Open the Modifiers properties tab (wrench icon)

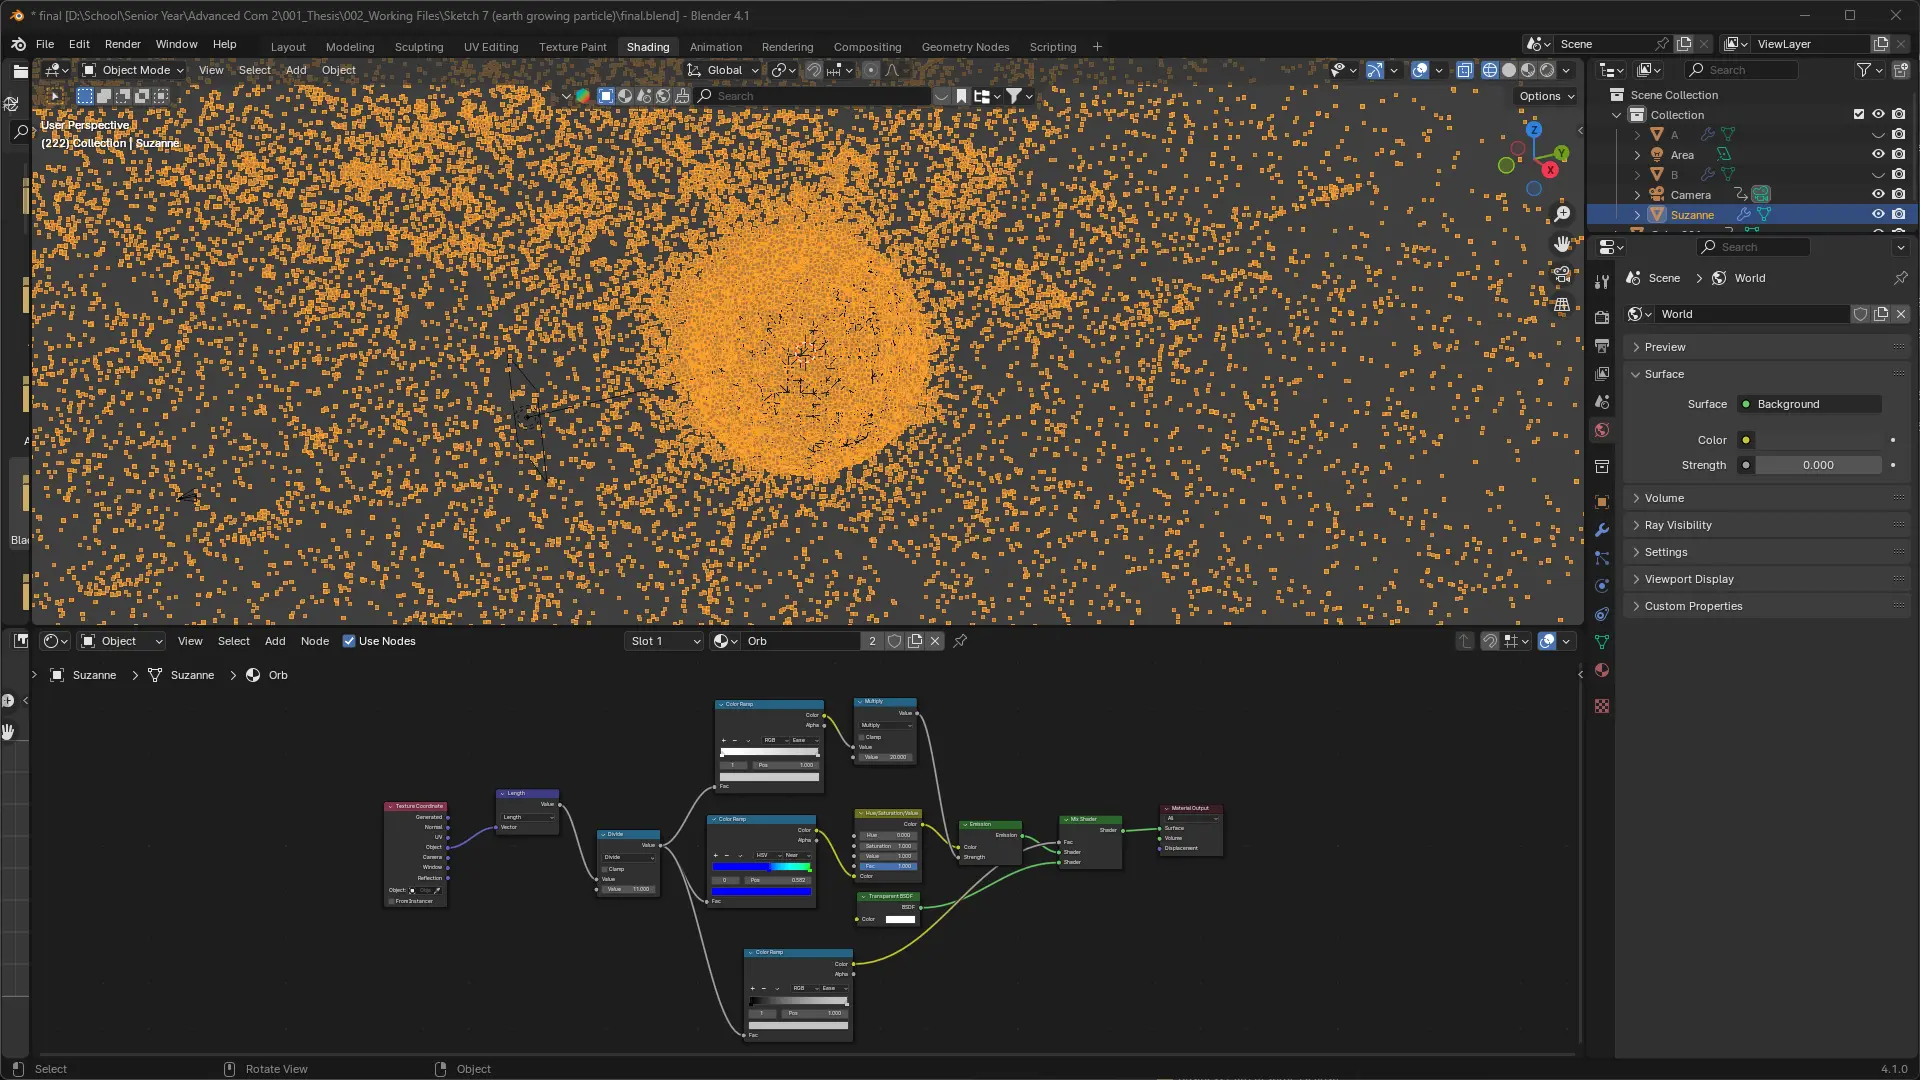tap(1602, 530)
